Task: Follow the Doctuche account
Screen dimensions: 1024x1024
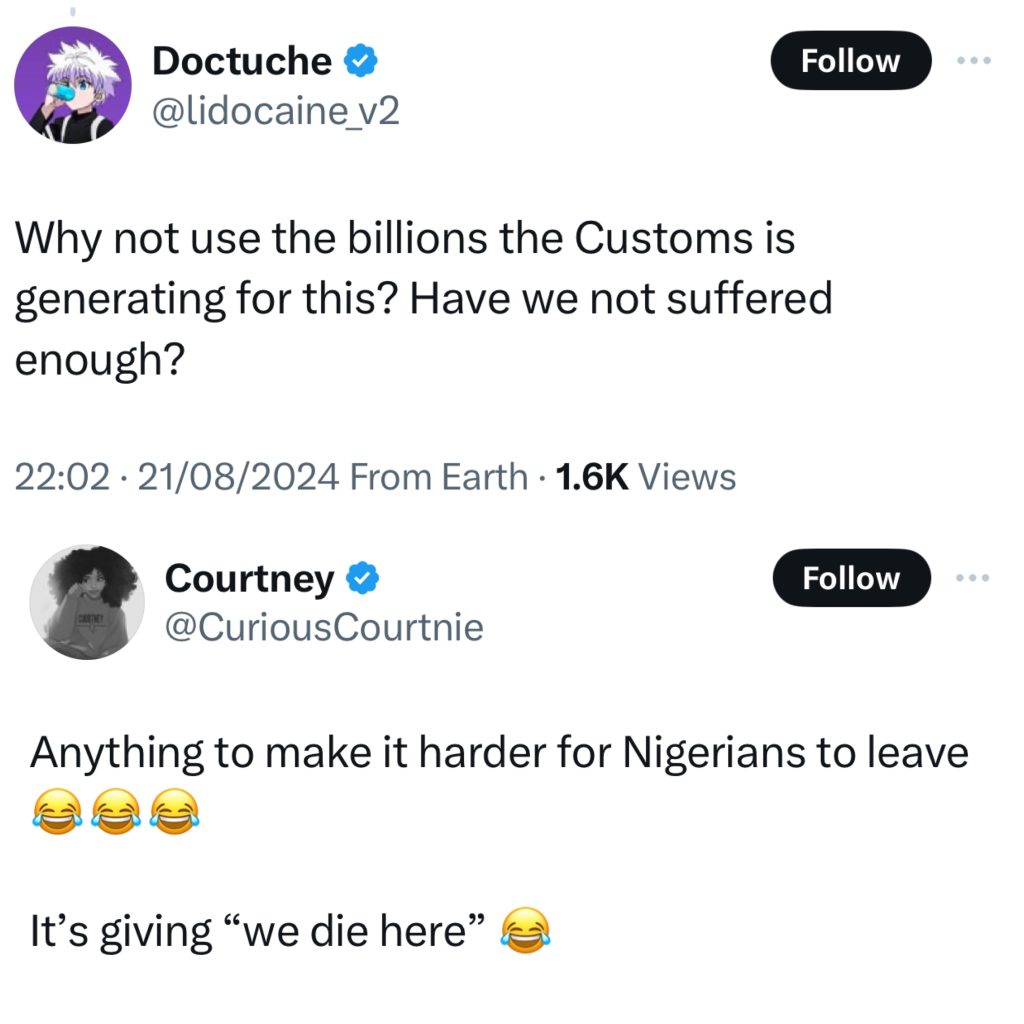Action: [x=850, y=61]
